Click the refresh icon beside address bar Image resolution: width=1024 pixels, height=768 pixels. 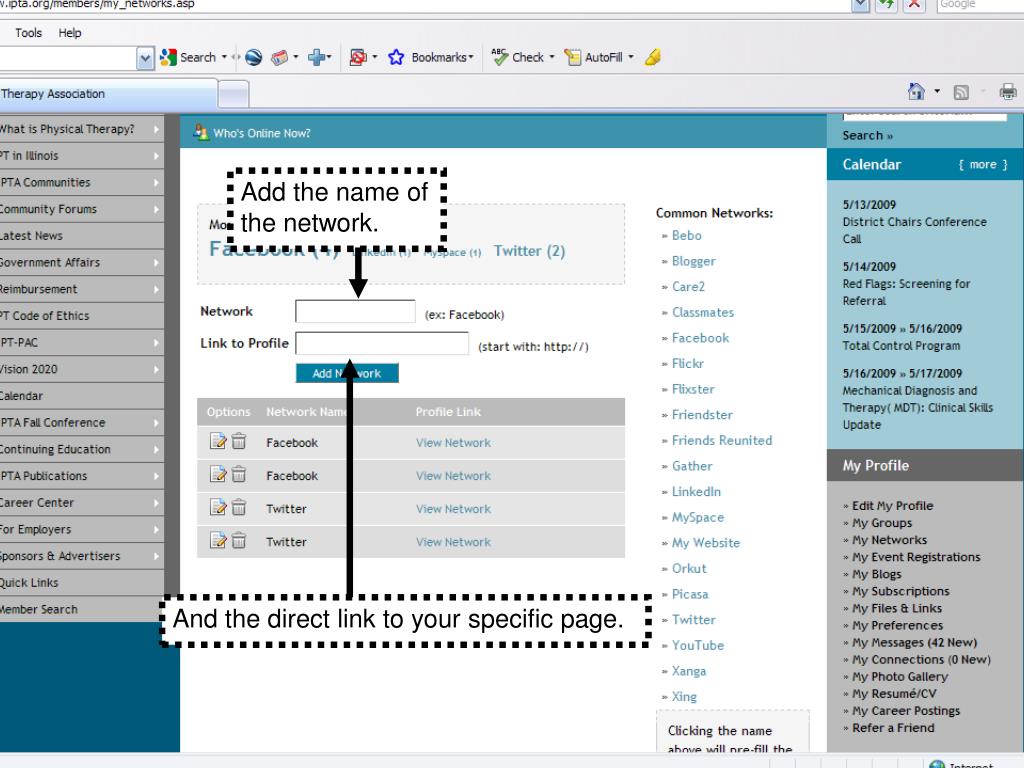(886, 4)
